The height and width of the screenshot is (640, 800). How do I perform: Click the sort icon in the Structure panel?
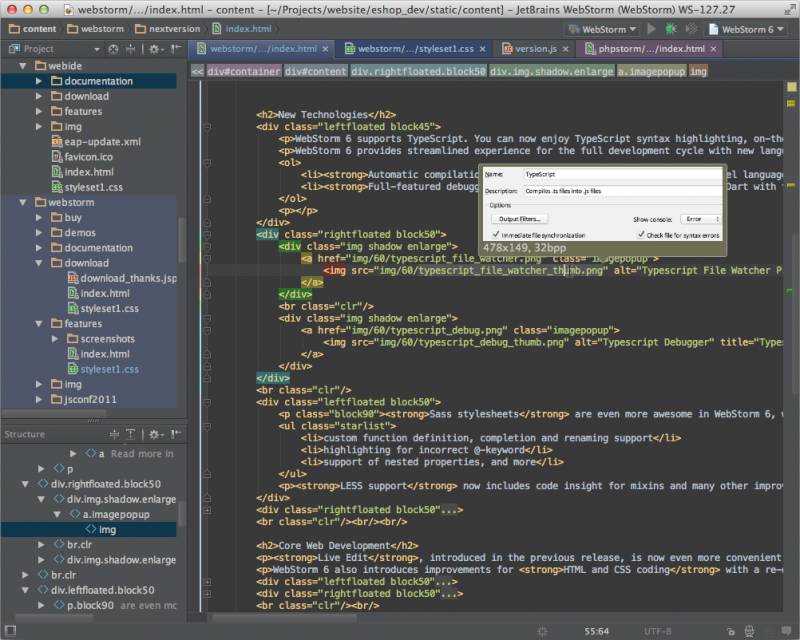(x=115, y=434)
